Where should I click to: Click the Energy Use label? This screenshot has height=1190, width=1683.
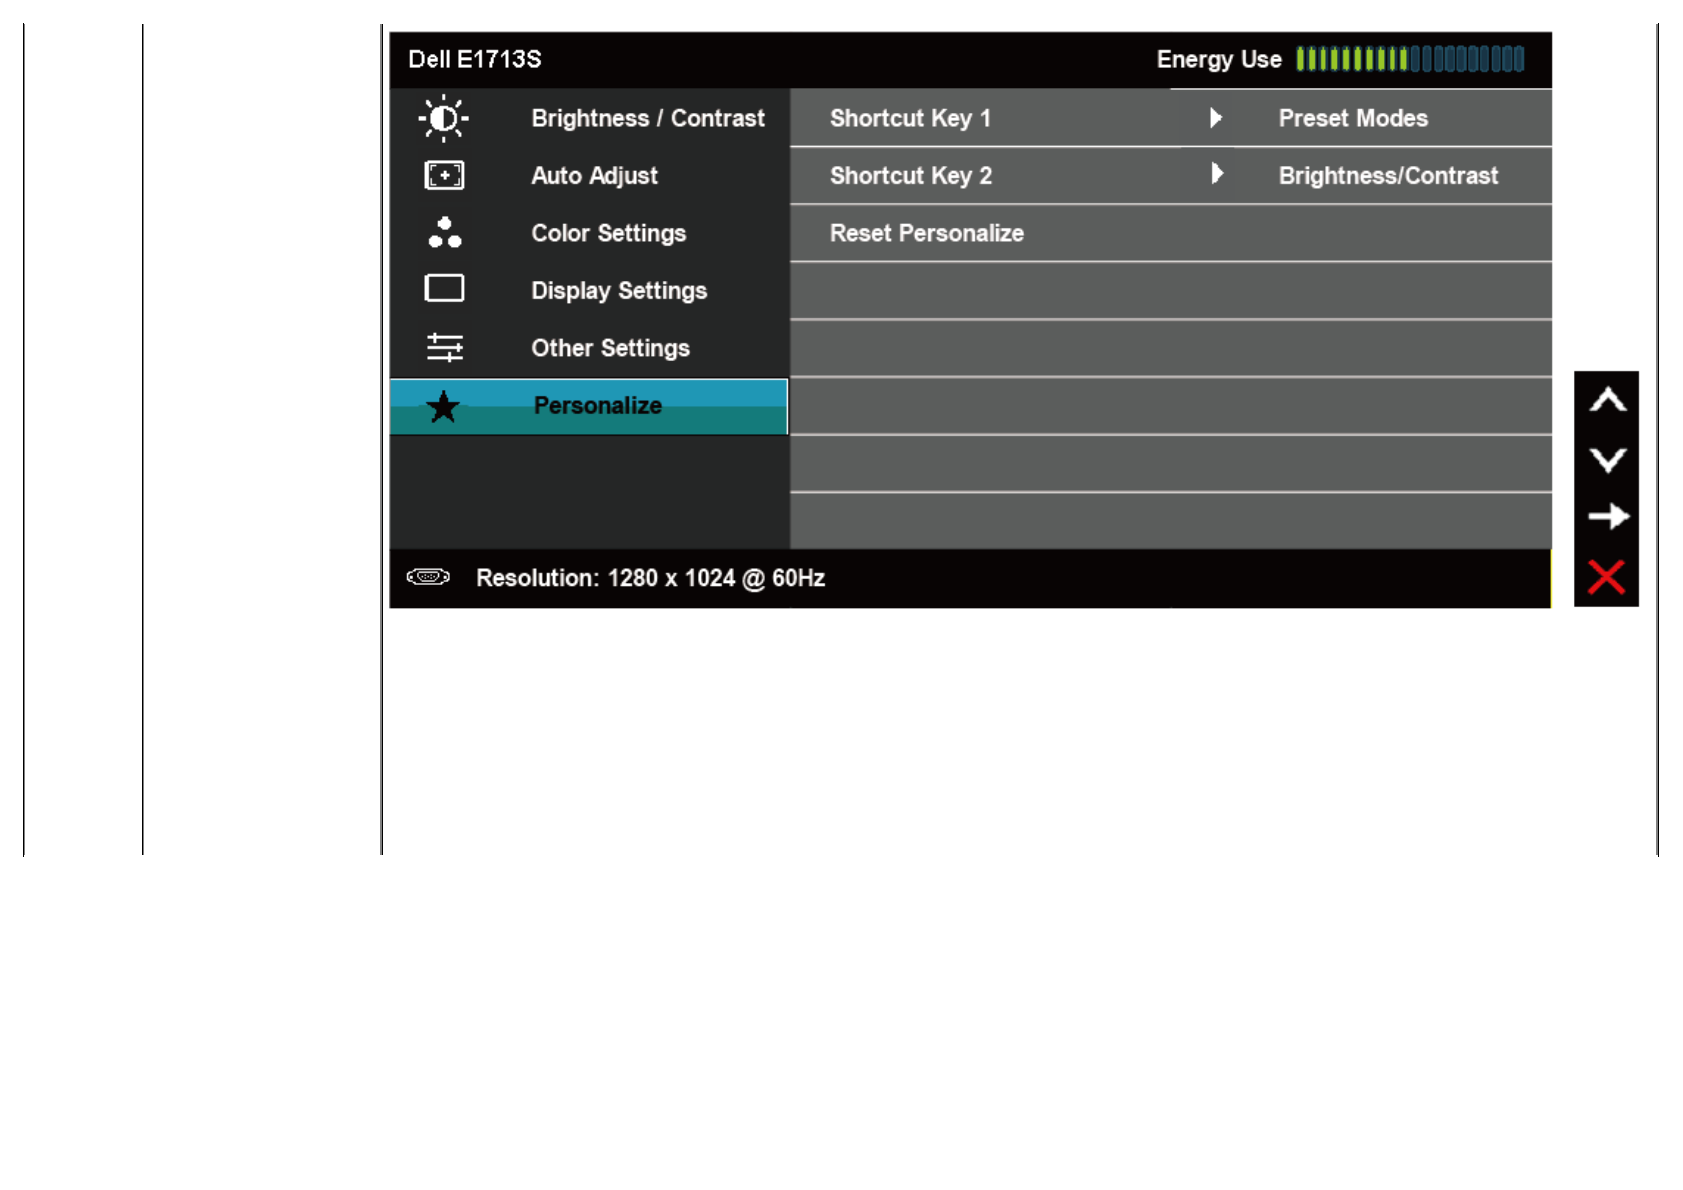coord(1219,60)
